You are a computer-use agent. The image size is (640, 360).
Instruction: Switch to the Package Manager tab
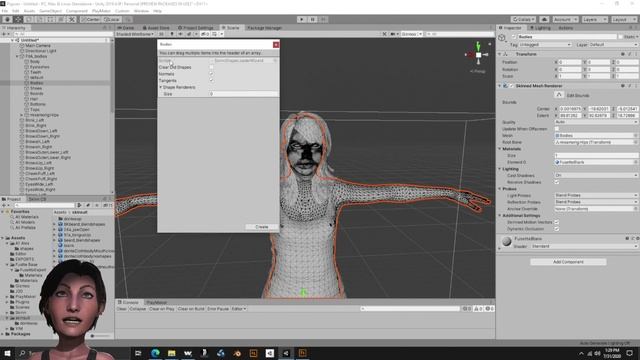click(x=264, y=28)
